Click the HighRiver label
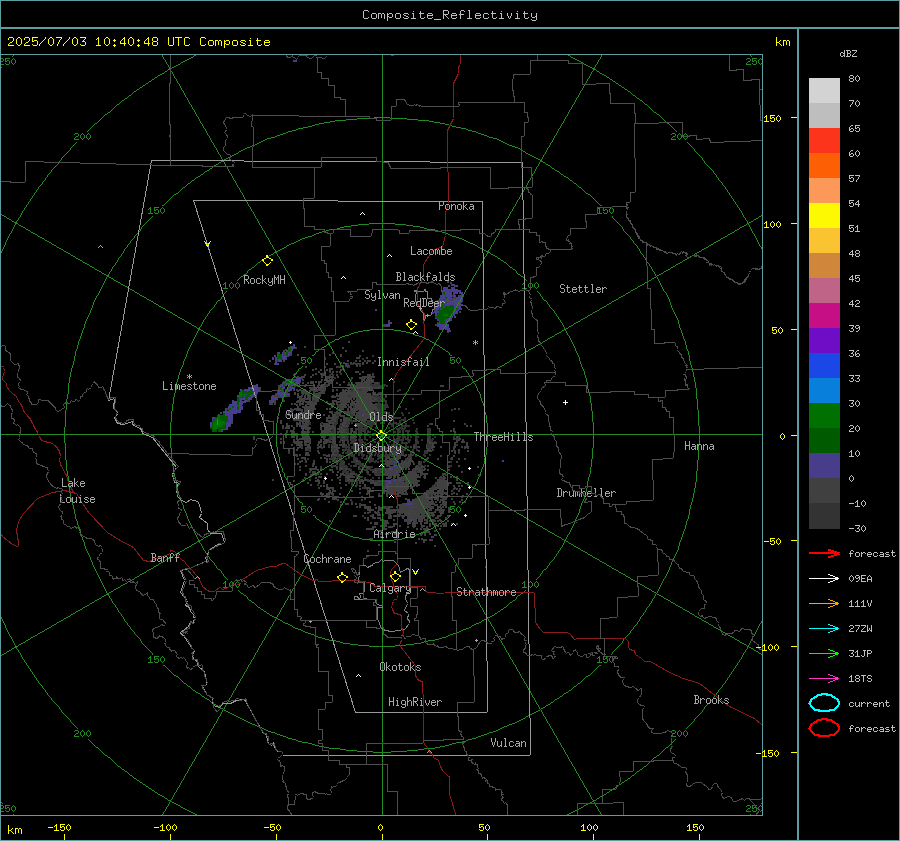 pos(415,702)
